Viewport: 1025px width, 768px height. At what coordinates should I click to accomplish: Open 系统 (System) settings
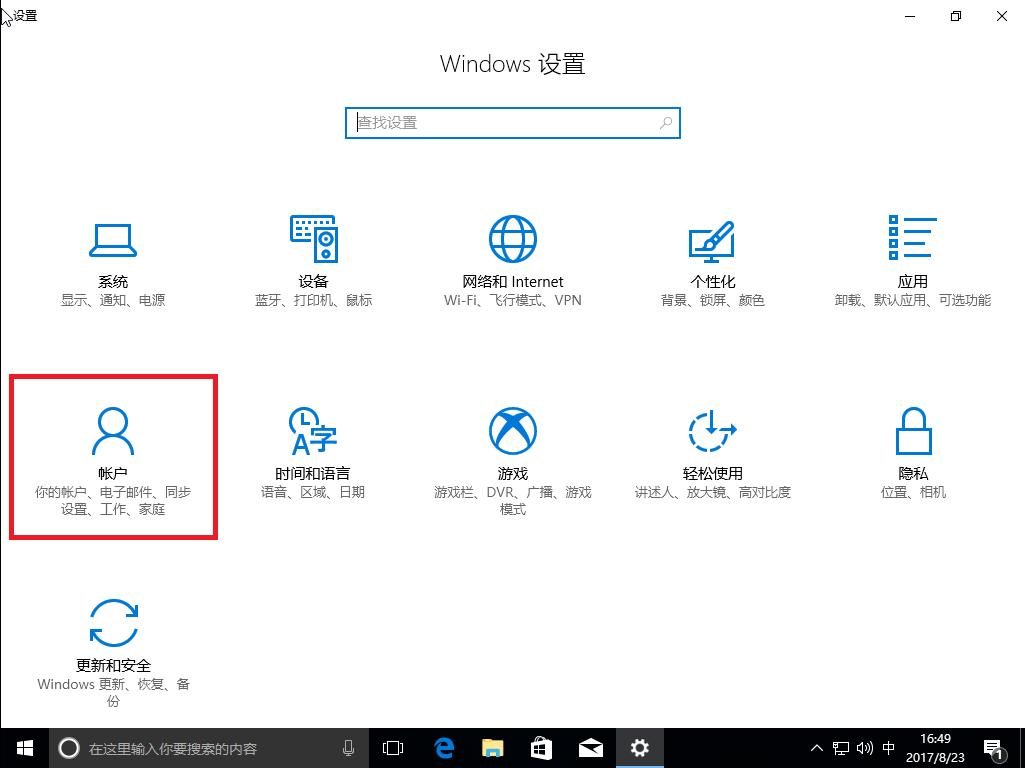(113, 260)
